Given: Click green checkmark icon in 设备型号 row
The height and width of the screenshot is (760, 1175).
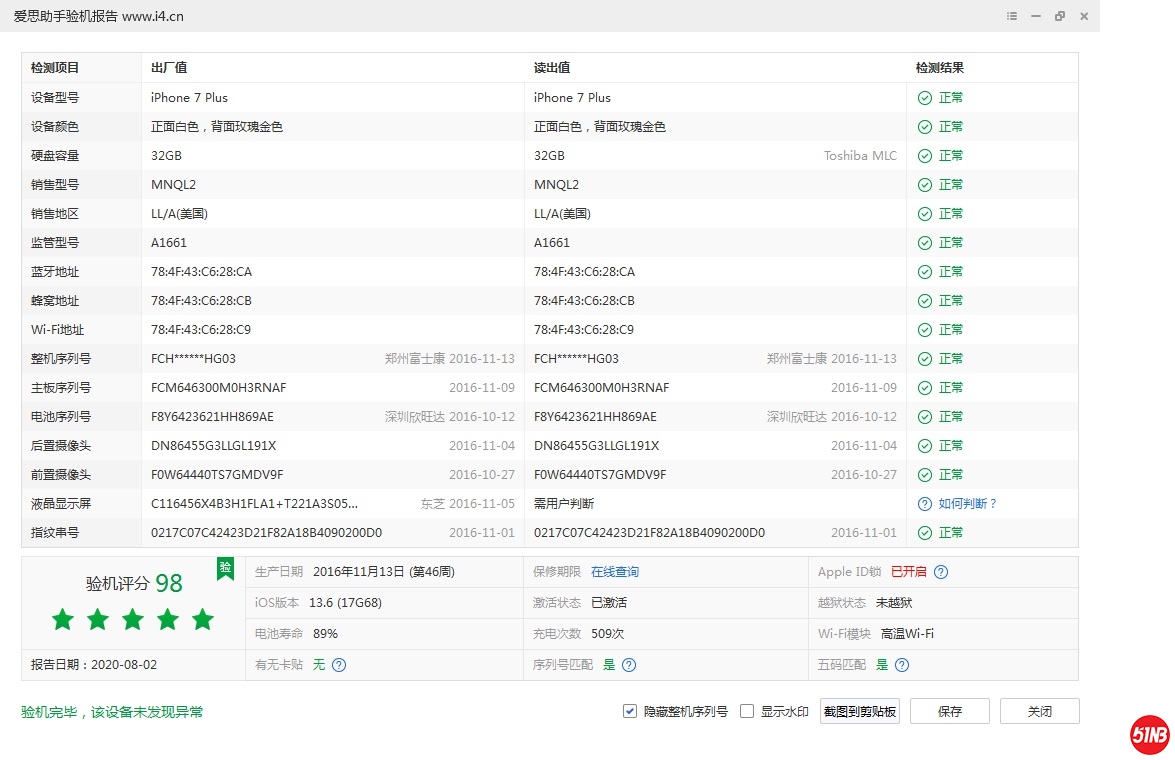Looking at the screenshot, I should [925, 98].
